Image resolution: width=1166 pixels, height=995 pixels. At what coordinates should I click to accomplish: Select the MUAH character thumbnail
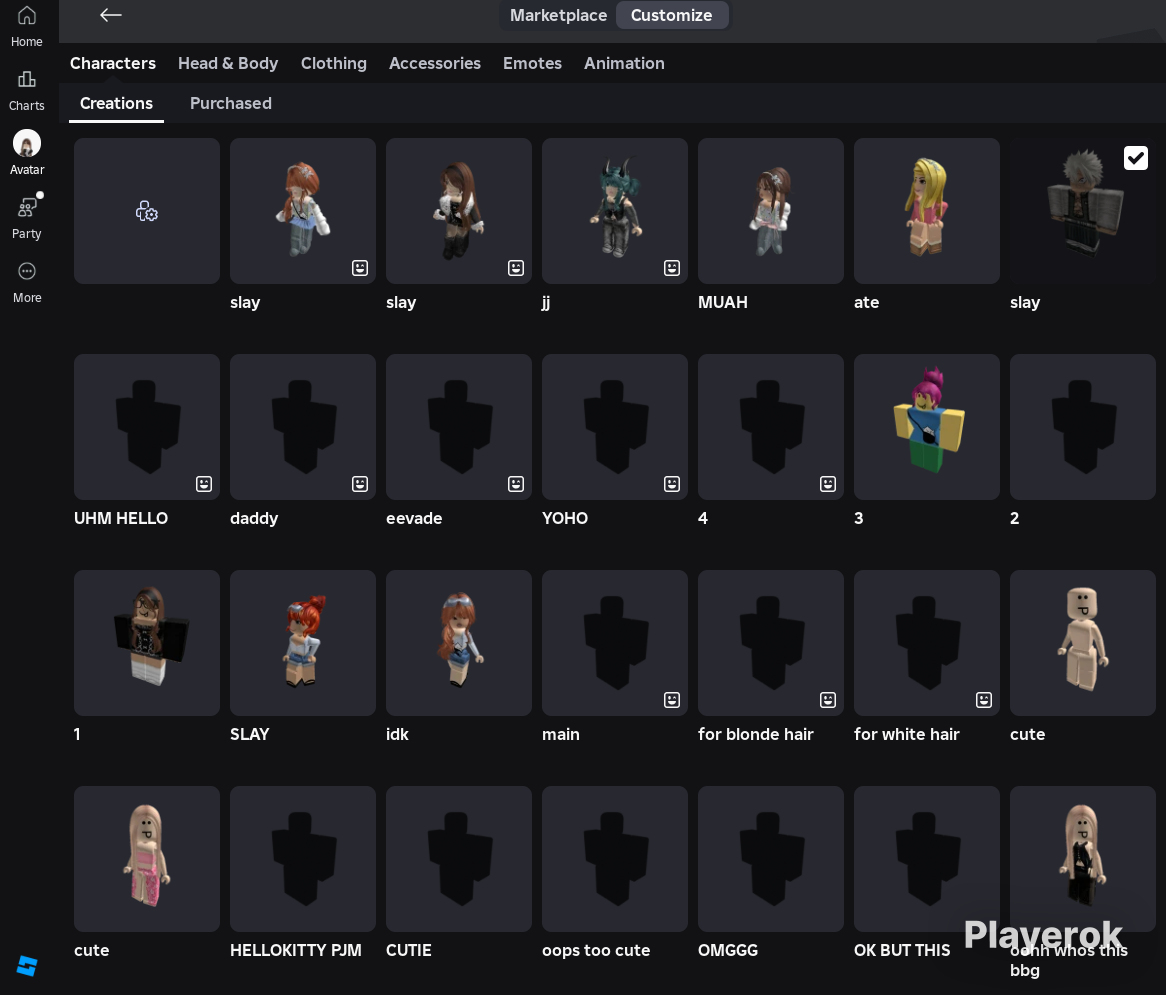click(770, 210)
